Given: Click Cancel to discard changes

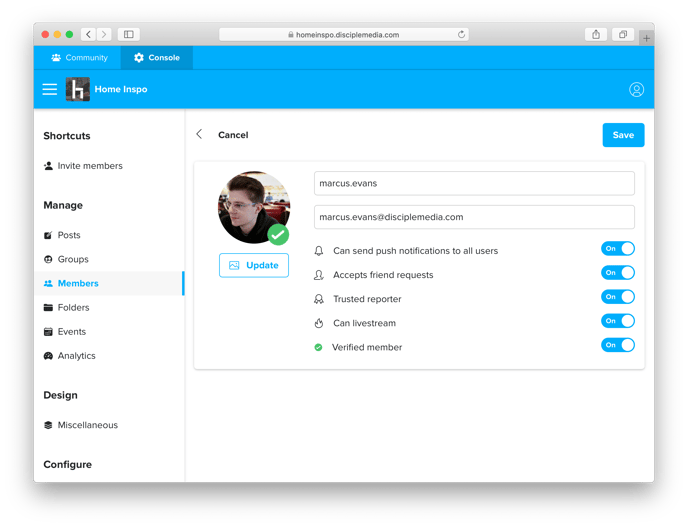Looking at the screenshot, I should point(233,135).
